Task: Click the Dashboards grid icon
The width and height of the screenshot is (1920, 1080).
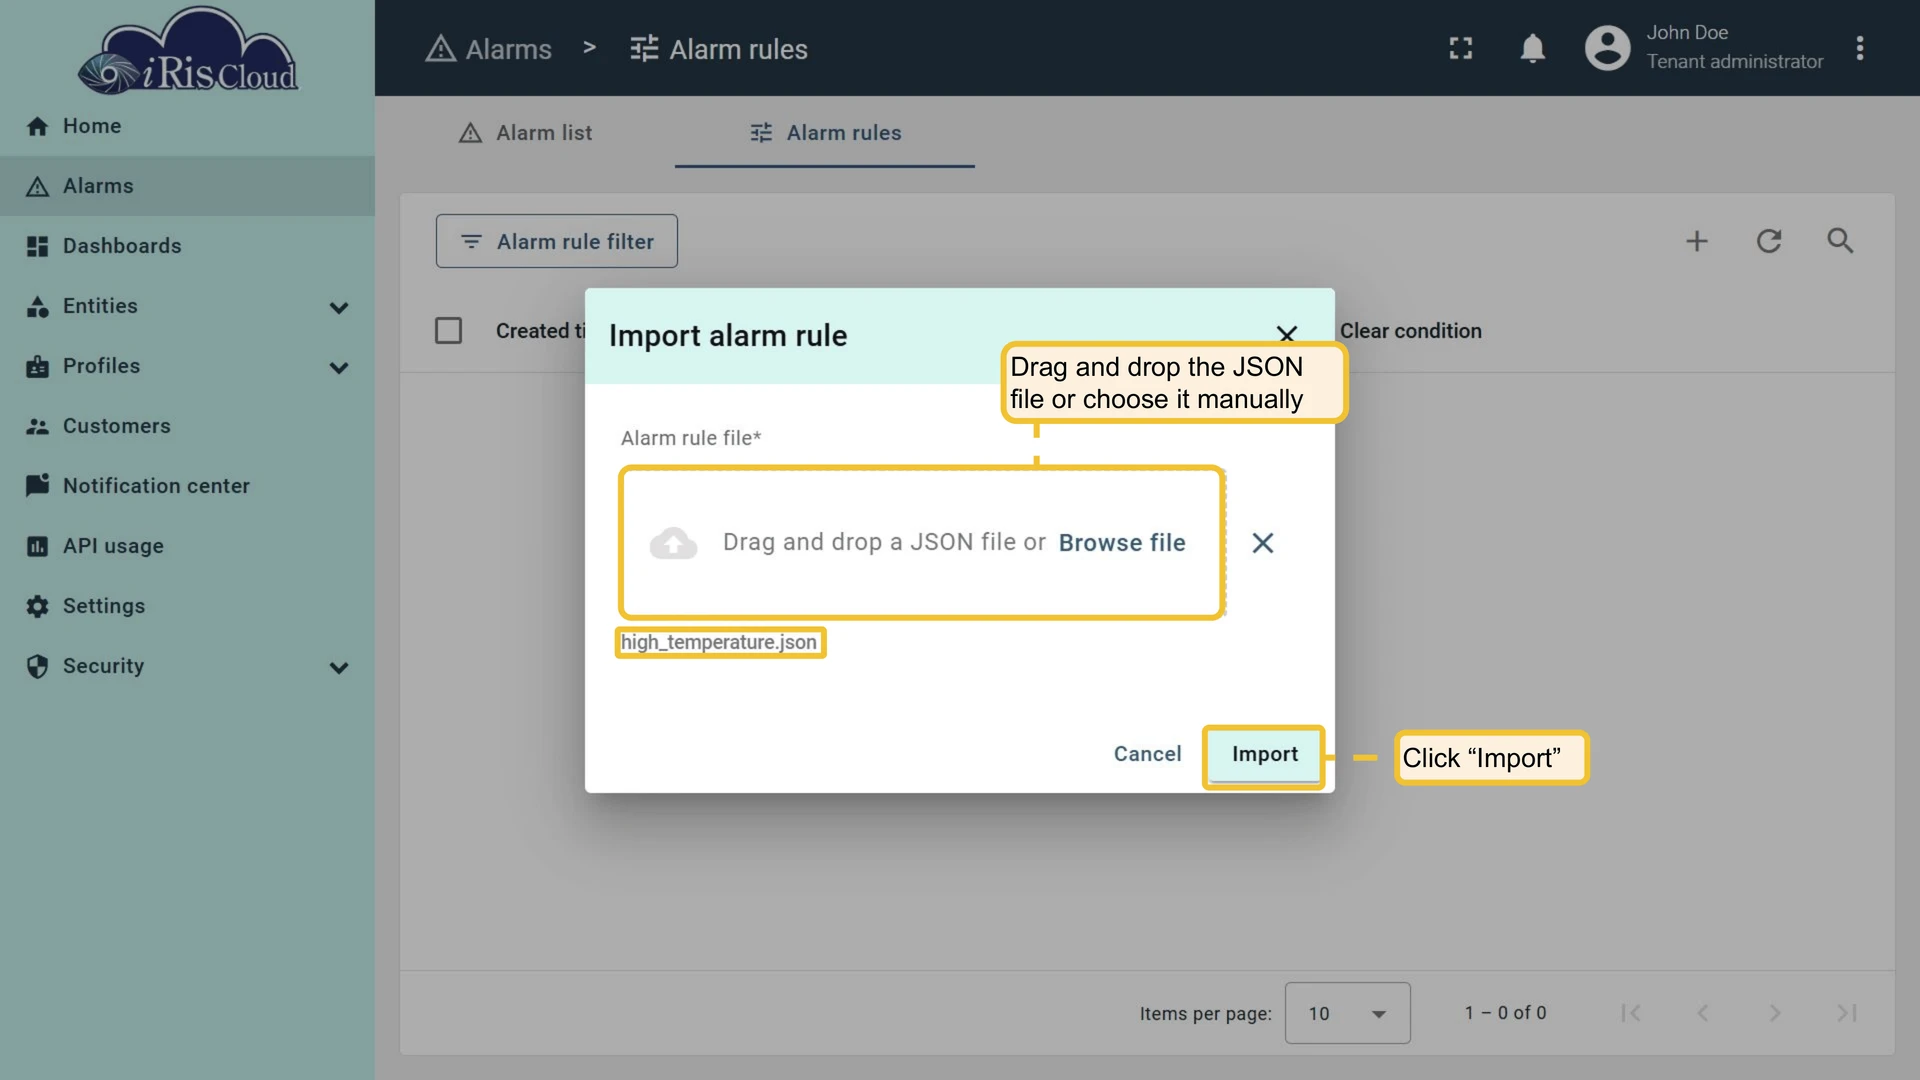Action: pyautogui.click(x=37, y=246)
